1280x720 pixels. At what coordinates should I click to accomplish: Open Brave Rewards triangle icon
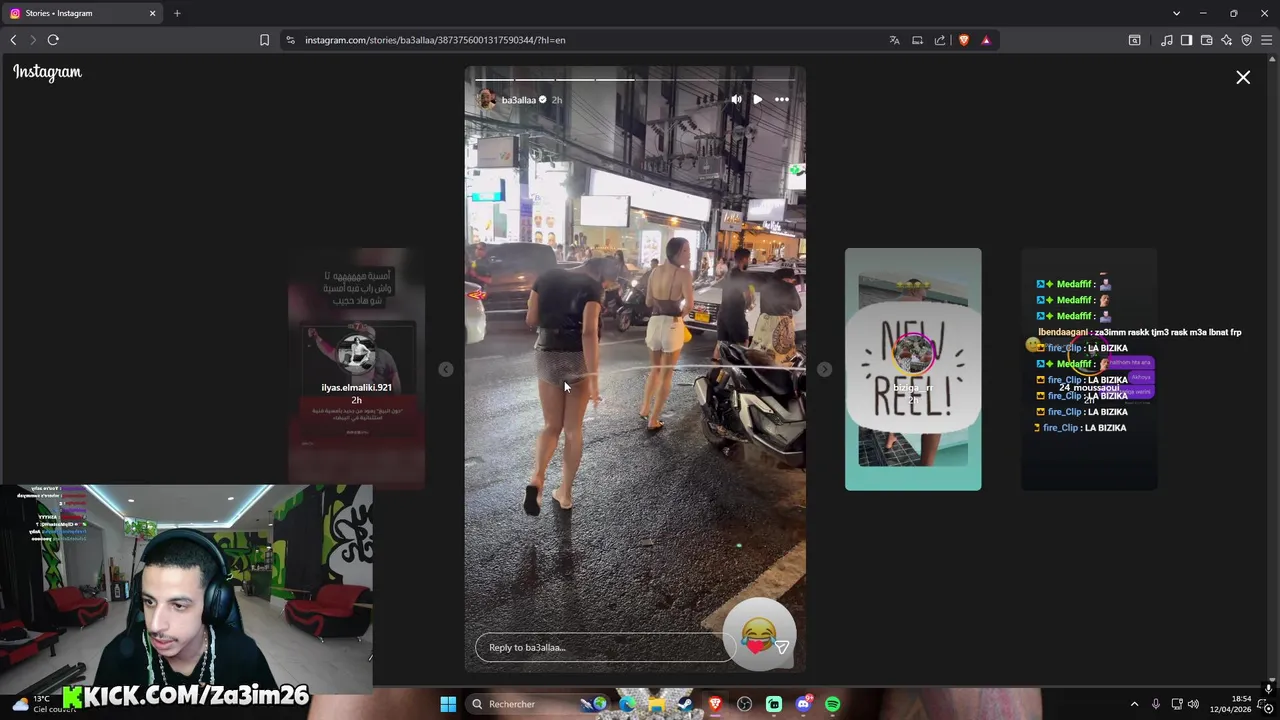click(x=986, y=40)
